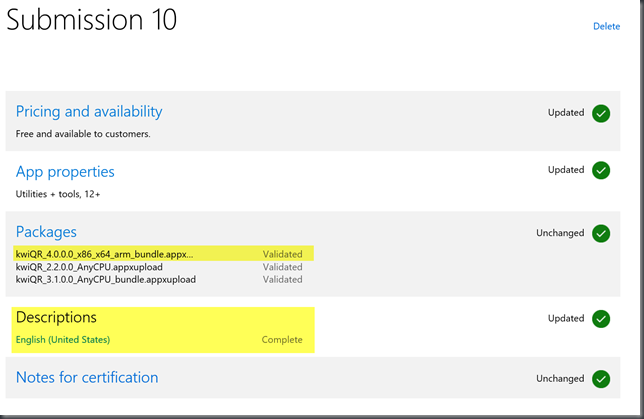Open the Notes for certification section
644x419 pixels.
[87, 378]
